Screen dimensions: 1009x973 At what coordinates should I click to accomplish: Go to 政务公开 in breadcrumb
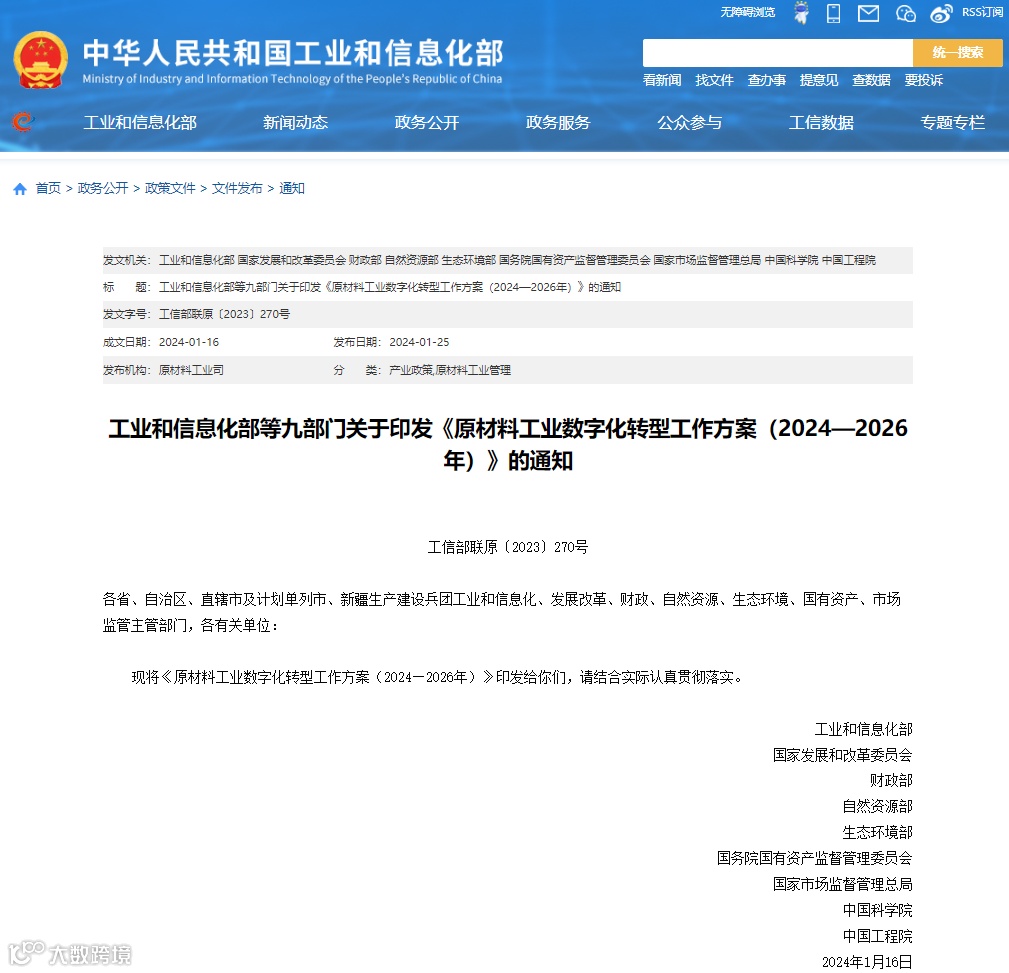103,189
